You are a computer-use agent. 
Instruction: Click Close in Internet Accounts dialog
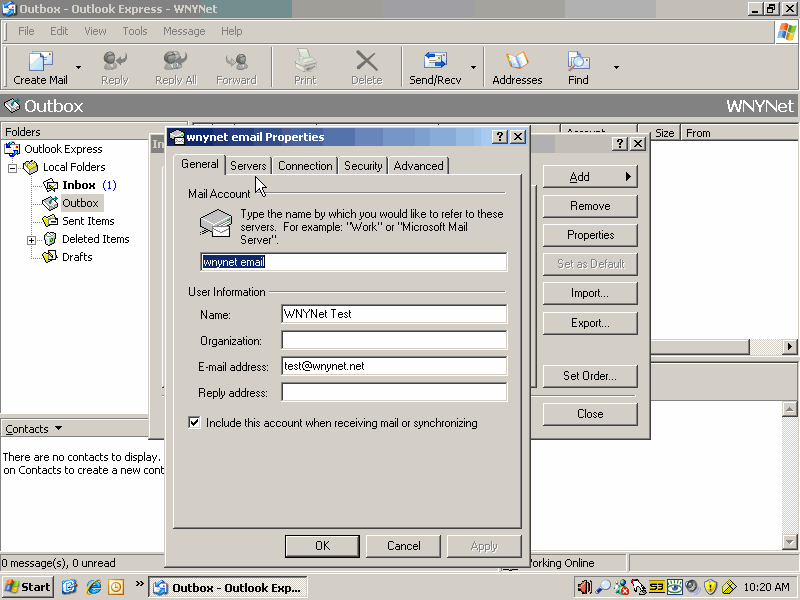590,414
